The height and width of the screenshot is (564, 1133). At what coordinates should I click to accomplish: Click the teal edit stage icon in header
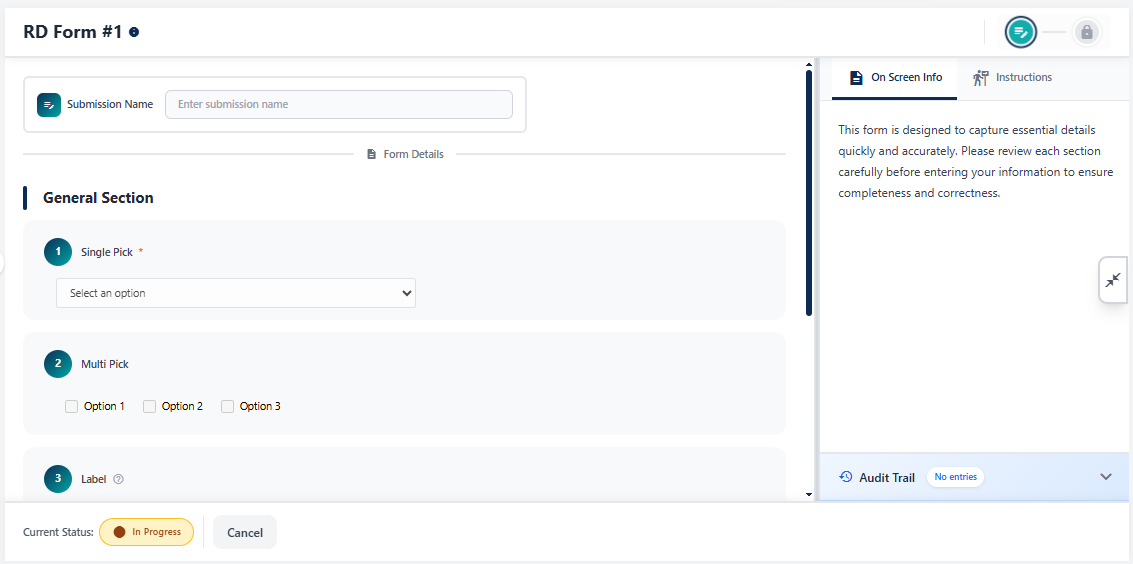click(x=1020, y=32)
